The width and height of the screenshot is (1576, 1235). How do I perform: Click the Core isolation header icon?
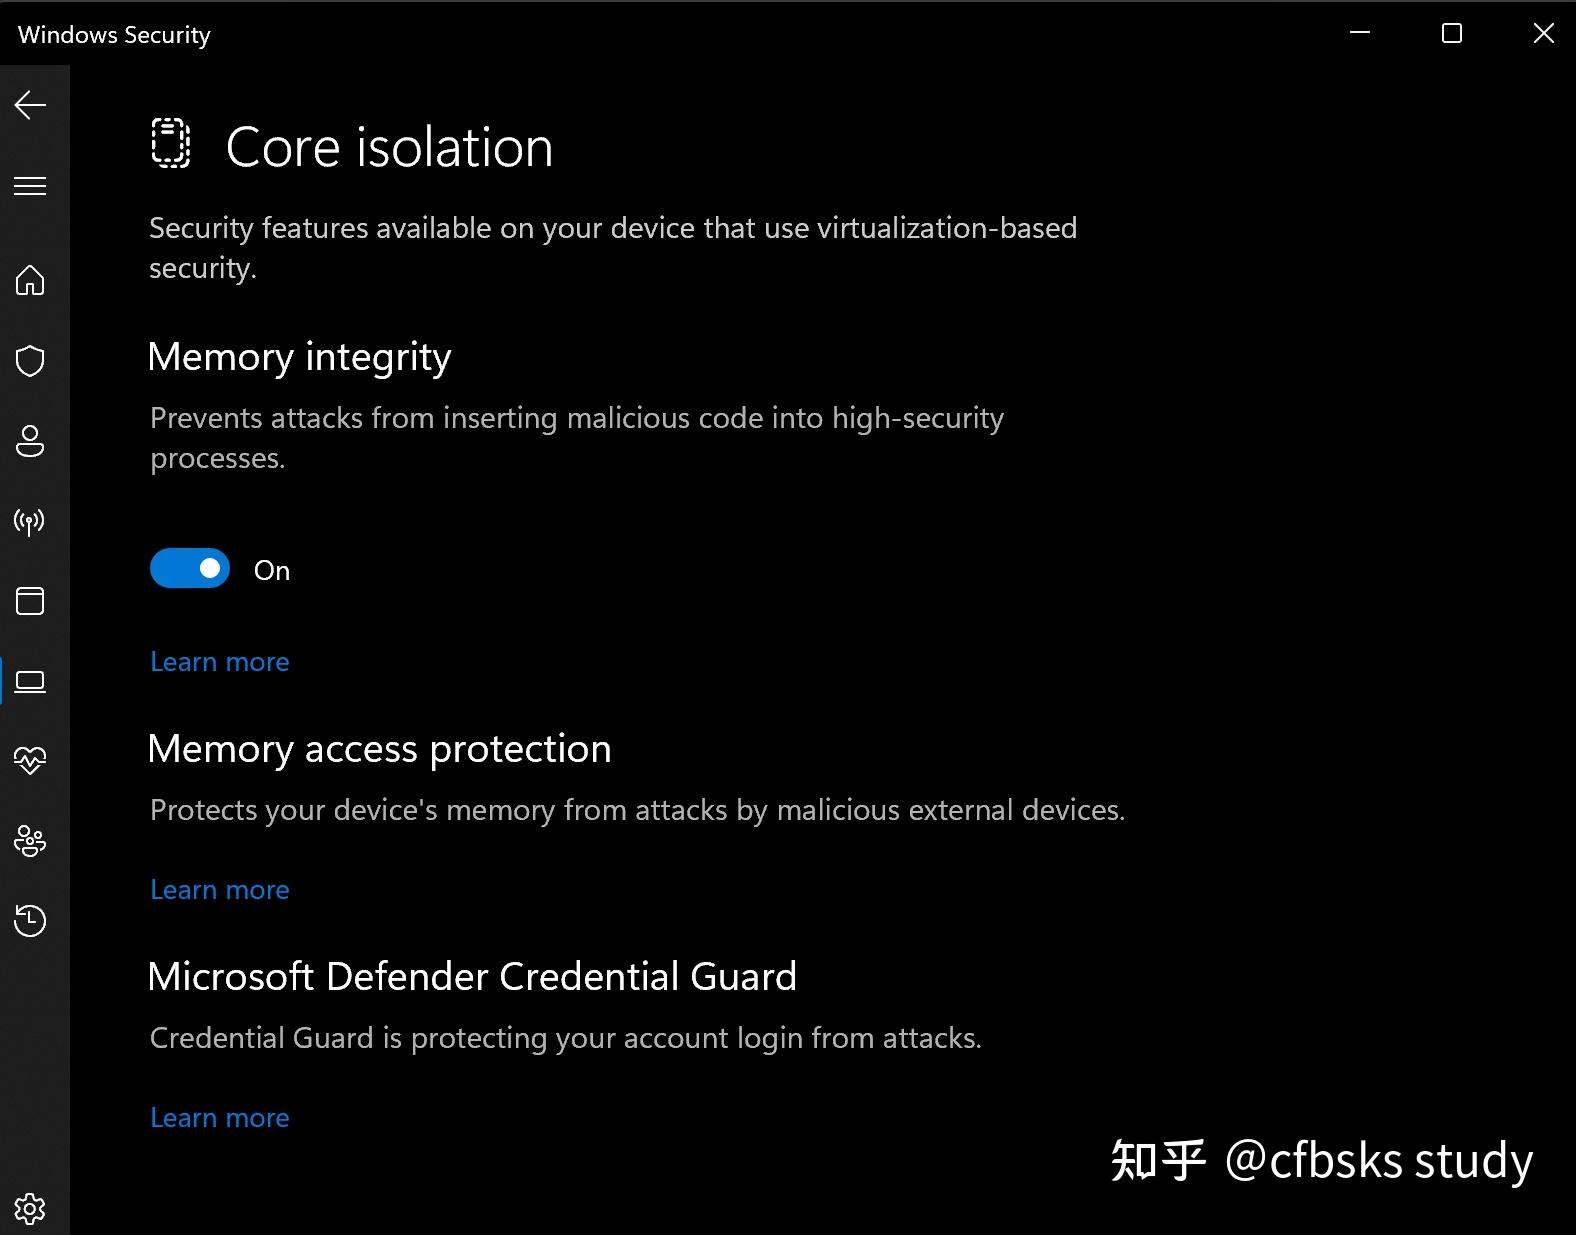[x=169, y=145]
